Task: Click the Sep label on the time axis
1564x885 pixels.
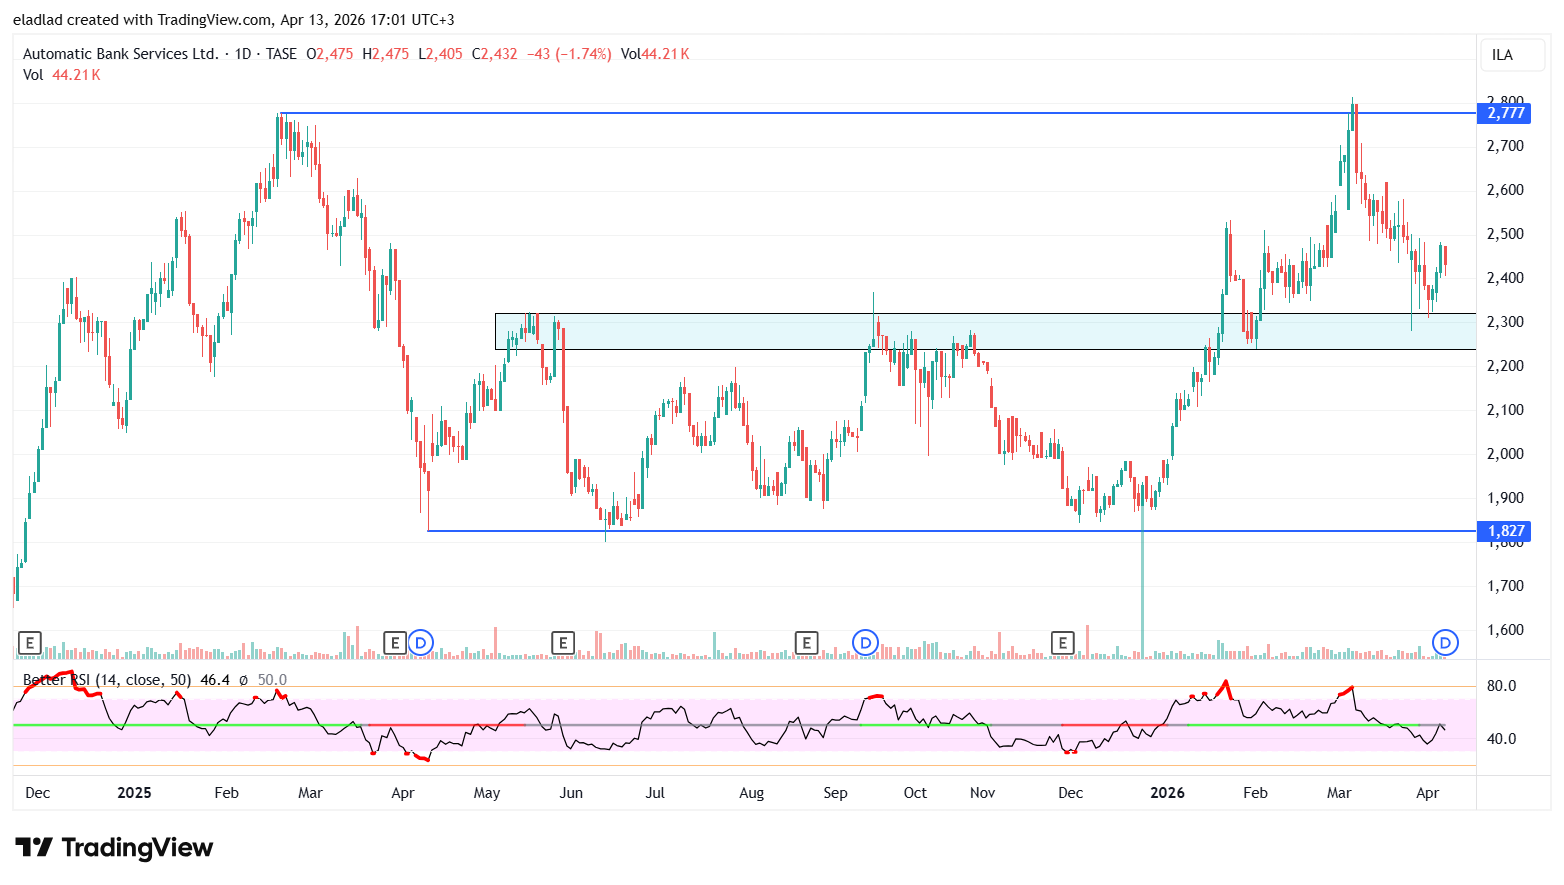Action: 835,793
